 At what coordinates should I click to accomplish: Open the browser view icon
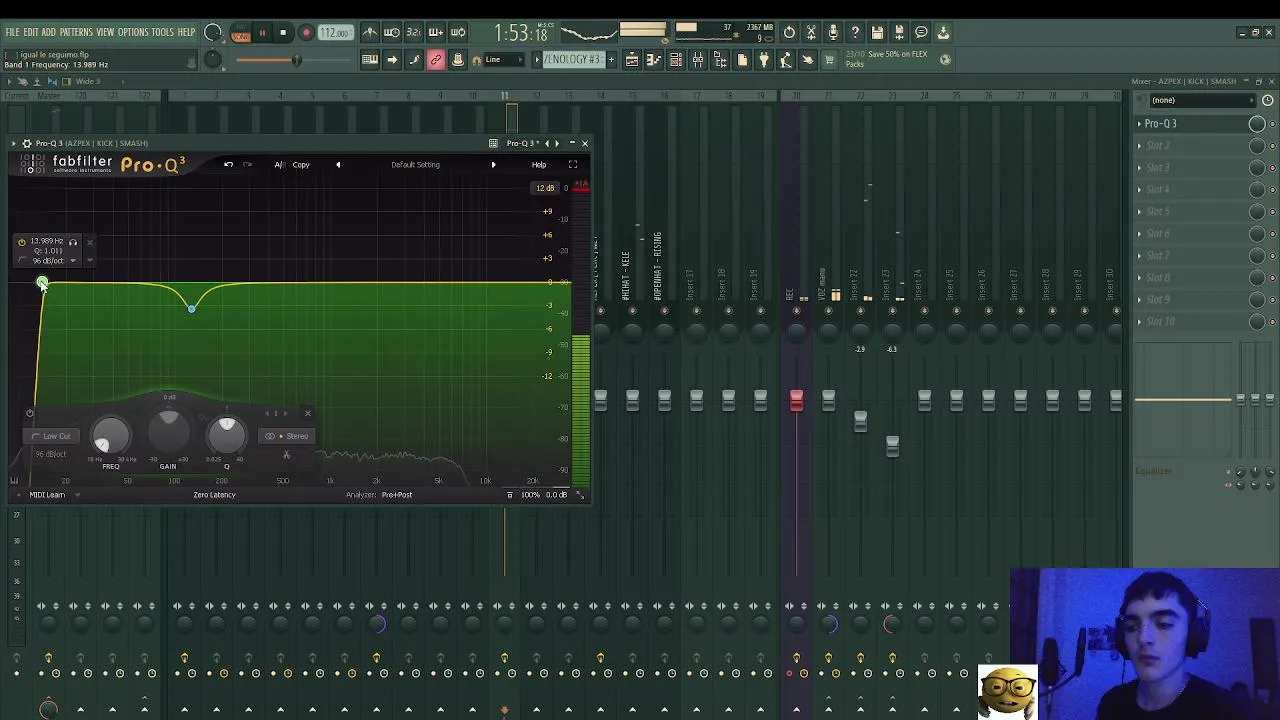point(720,60)
